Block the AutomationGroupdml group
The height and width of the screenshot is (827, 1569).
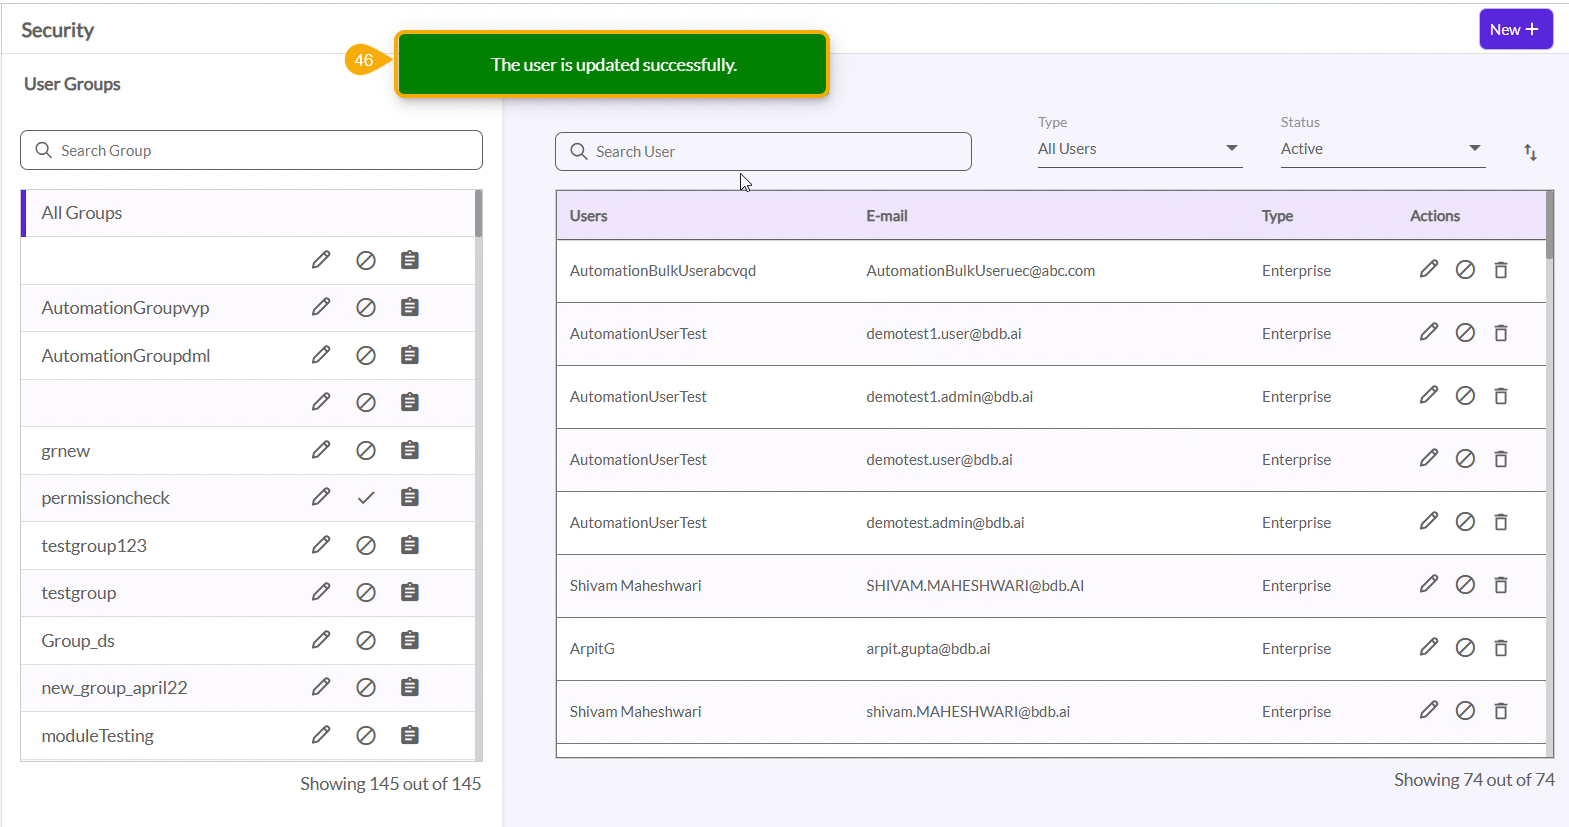point(366,355)
